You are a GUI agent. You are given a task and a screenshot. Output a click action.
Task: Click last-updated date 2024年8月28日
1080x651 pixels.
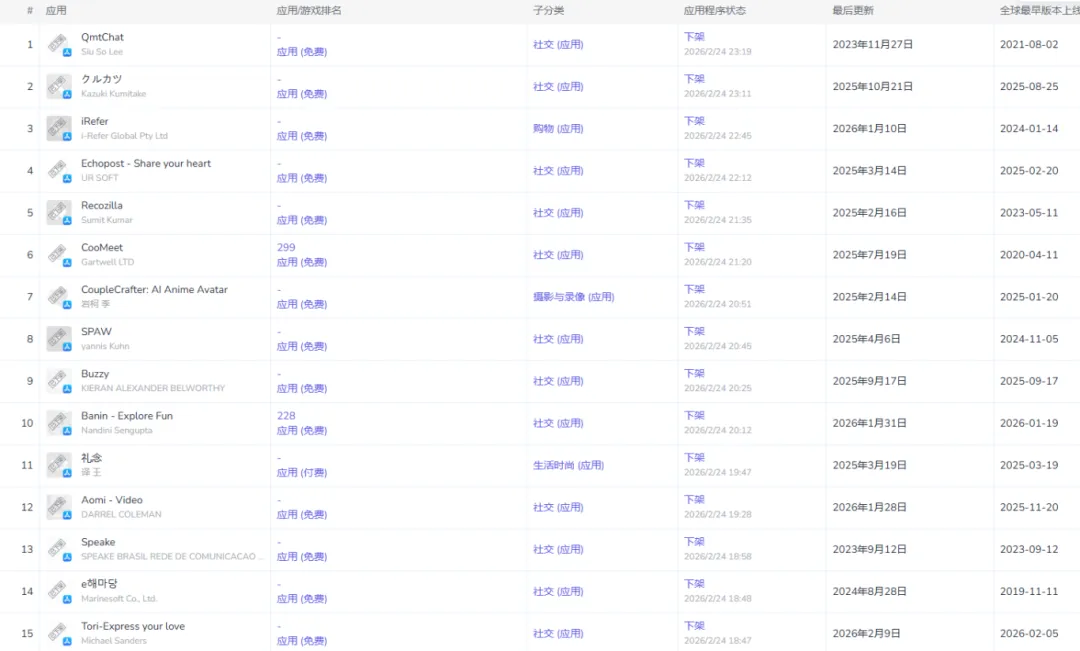tap(869, 591)
